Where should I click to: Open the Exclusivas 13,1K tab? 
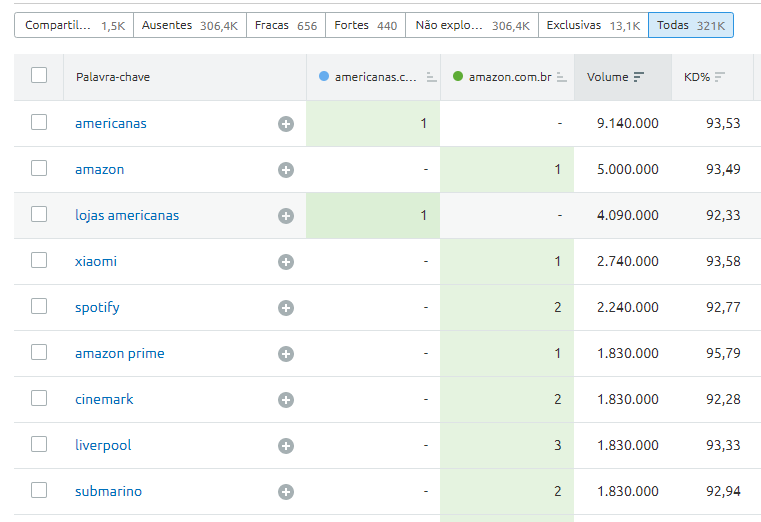[592, 25]
